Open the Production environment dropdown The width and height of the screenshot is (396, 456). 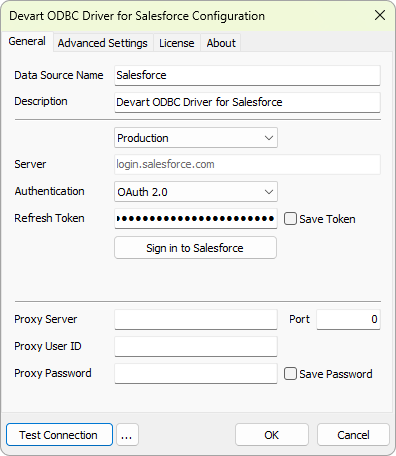click(x=196, y=138)
